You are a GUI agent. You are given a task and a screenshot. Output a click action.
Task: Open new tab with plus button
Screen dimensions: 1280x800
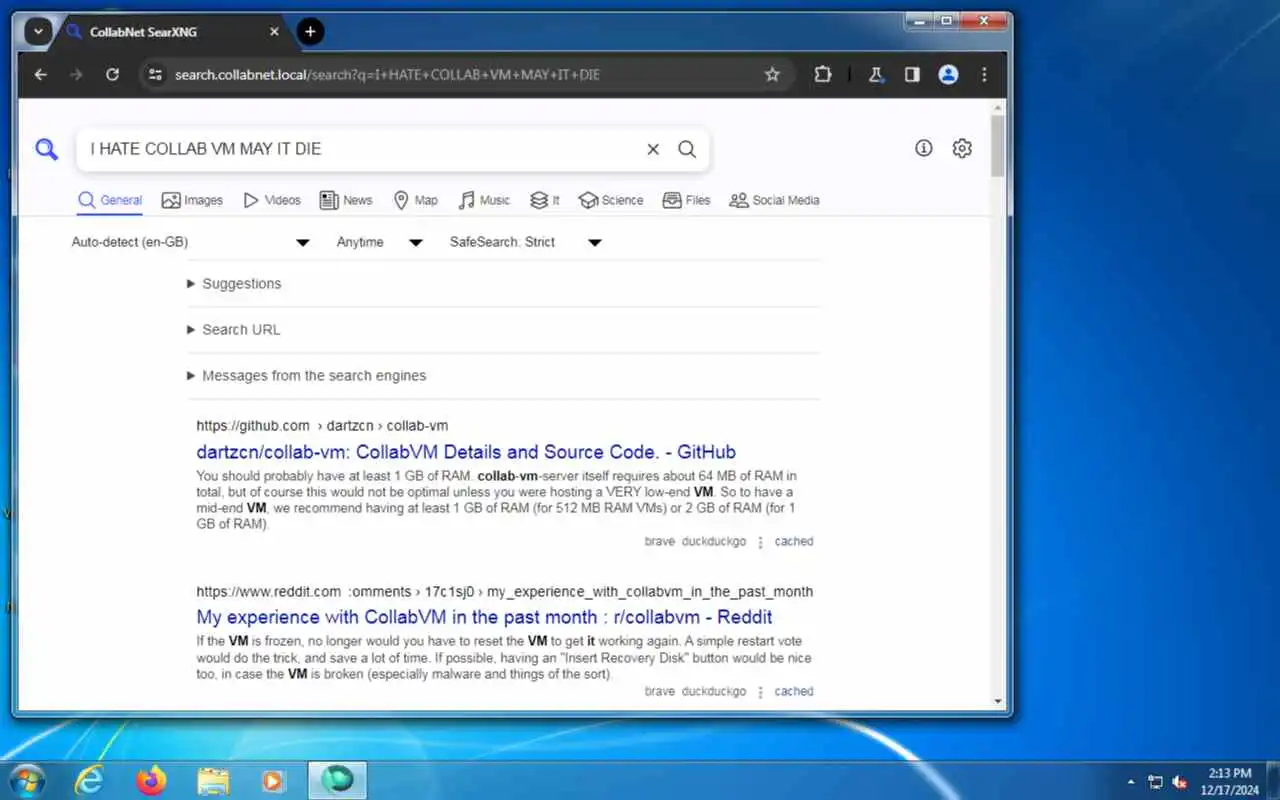tap(310, 31)
